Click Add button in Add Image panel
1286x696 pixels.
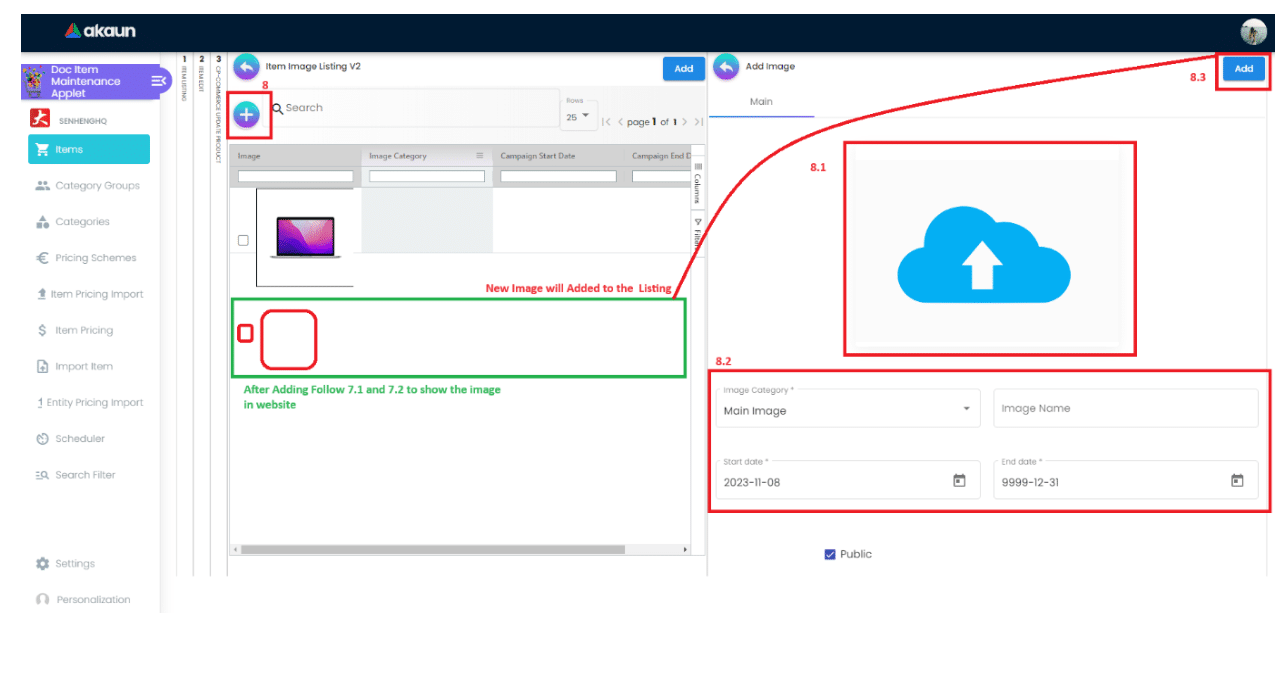[x=1243, y=68]
